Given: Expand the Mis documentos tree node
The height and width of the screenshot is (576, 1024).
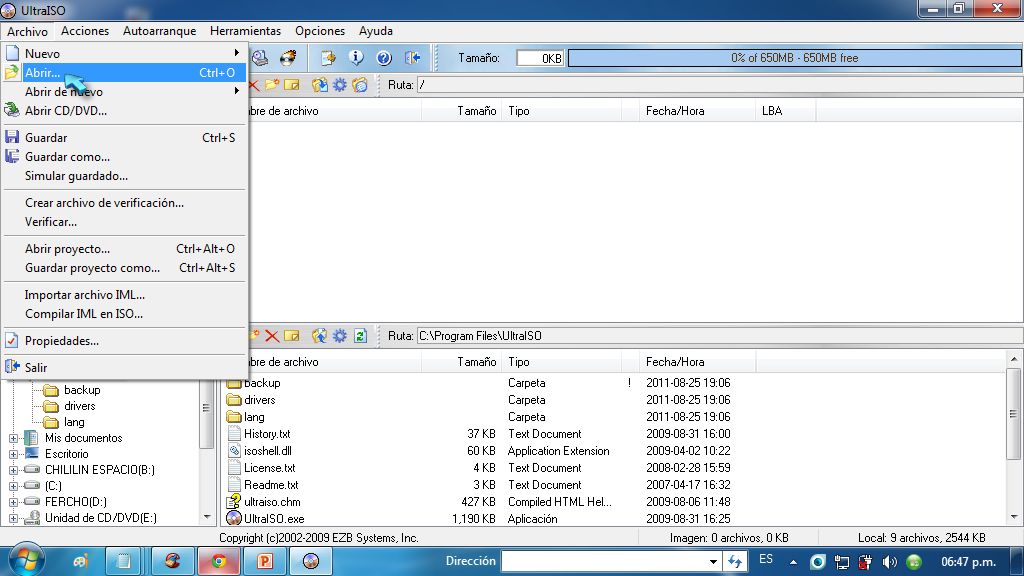Looking at the screenshot, I should click(x=13, y=438).
